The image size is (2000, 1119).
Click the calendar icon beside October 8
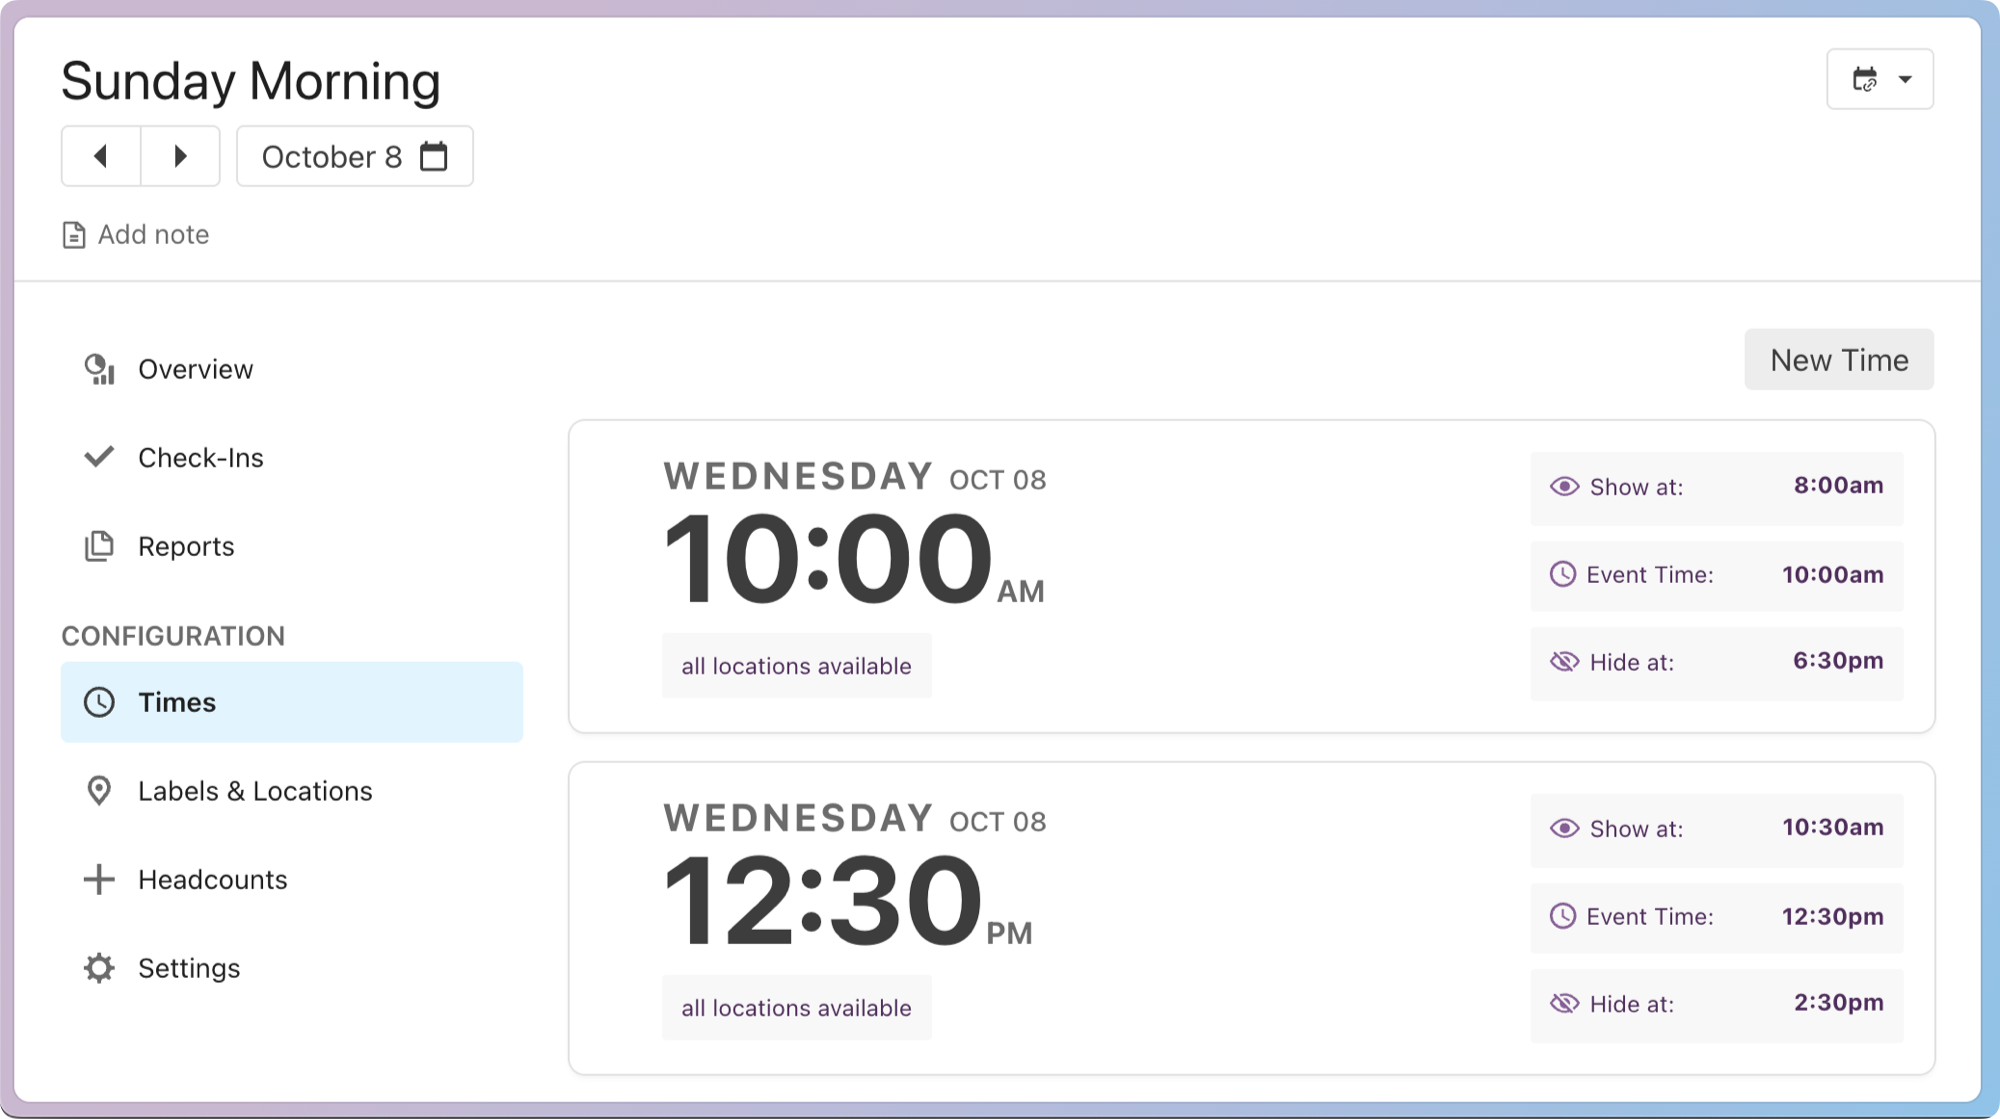coord(434,157)
